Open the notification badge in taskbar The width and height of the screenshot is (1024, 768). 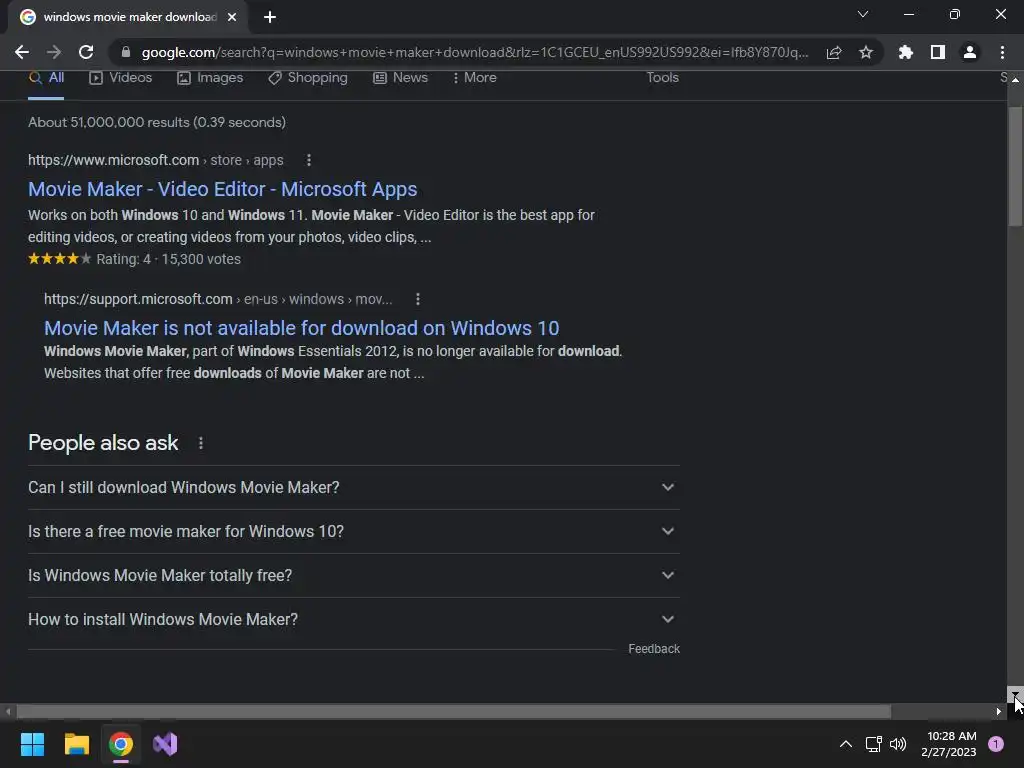[x=996, y=744]
